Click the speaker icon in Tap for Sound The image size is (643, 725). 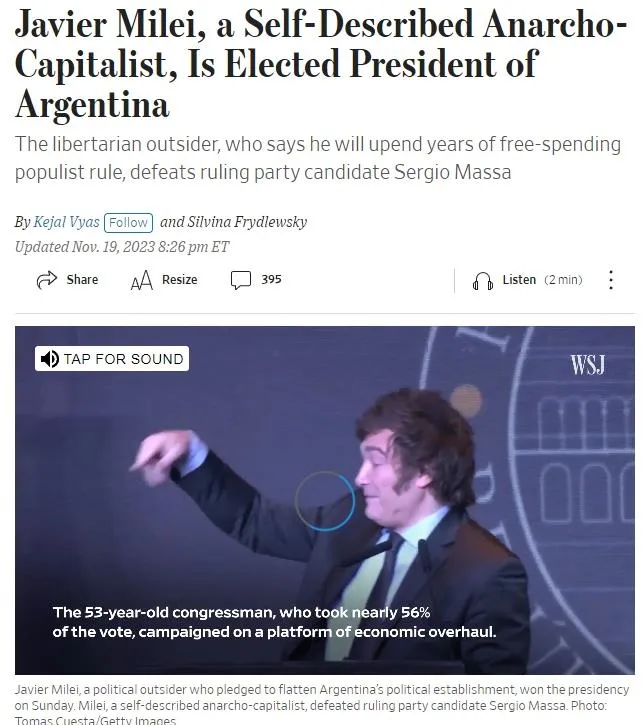49,359
